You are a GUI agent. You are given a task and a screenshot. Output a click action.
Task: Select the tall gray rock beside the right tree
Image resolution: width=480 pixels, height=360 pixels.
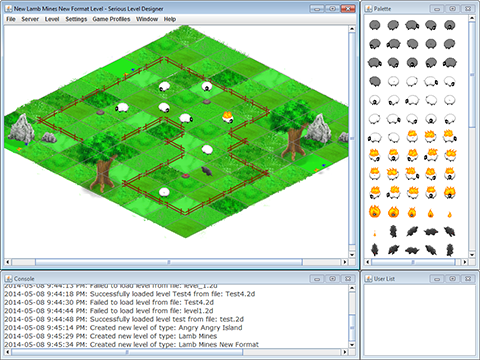pos(318,128)
